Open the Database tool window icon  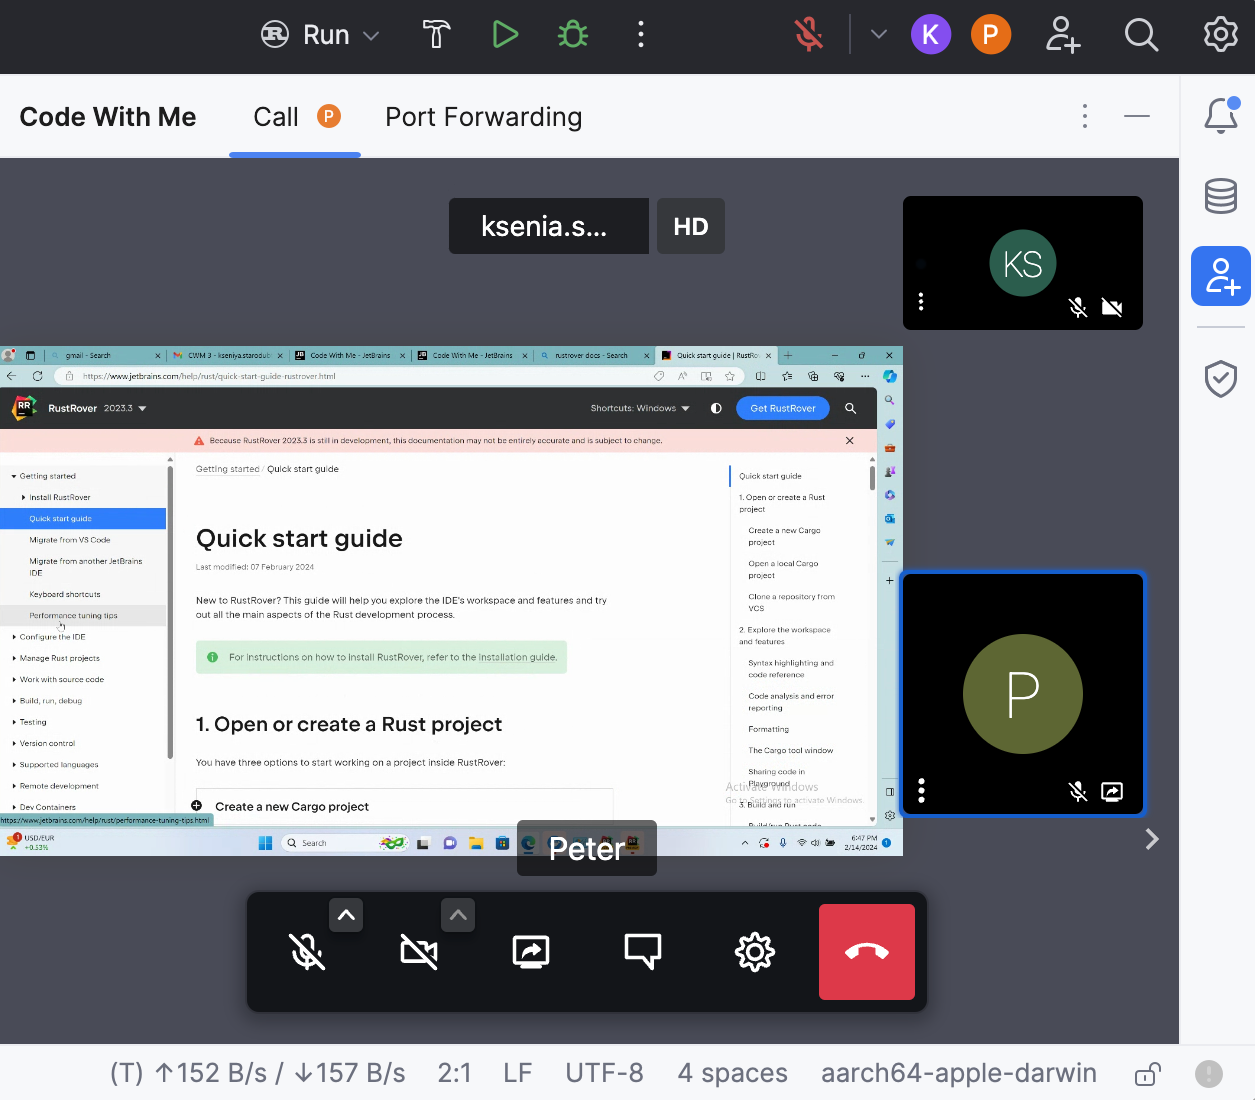(x=1220, y=196)
